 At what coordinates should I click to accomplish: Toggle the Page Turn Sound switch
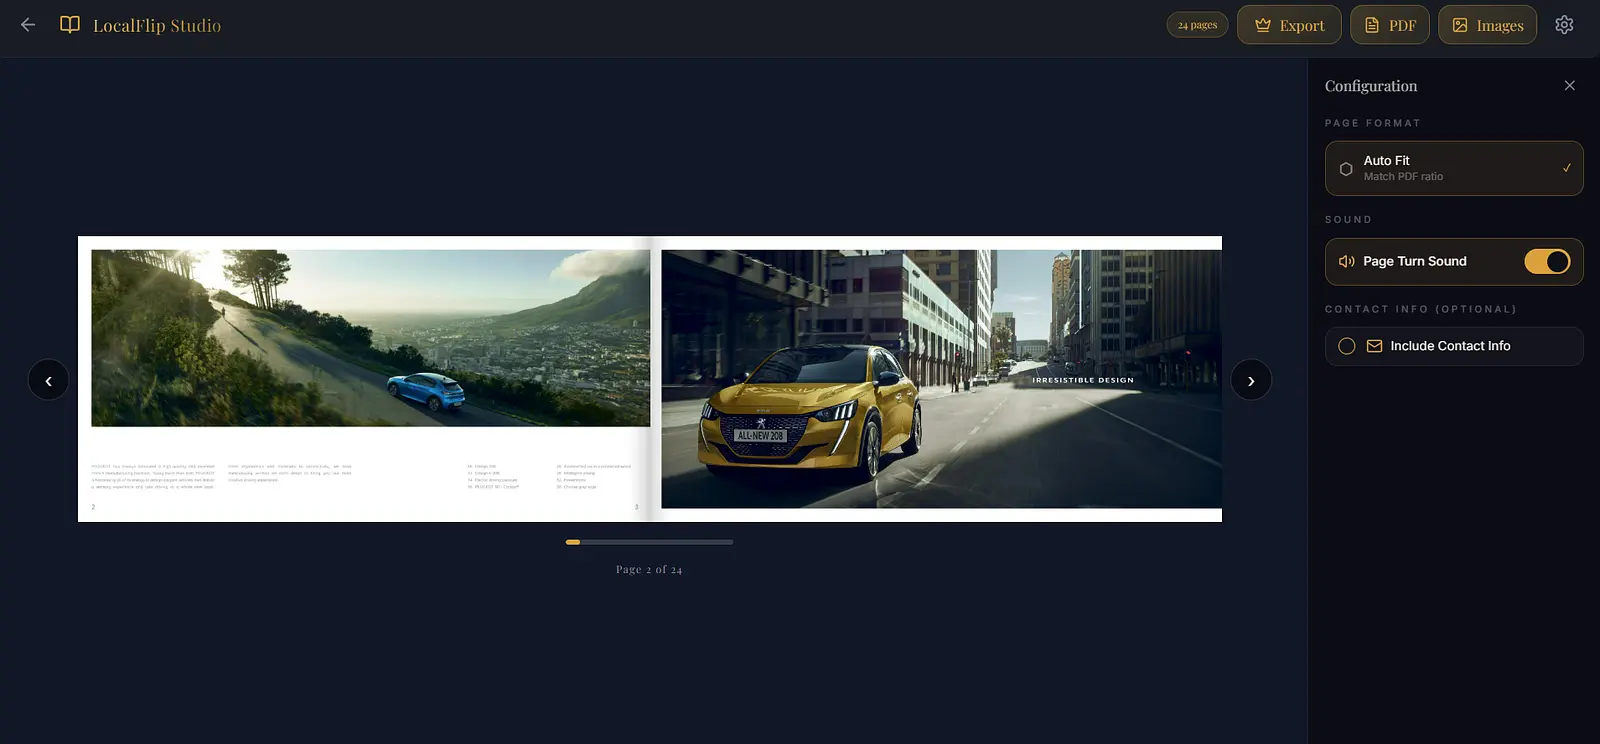point(1547,261)
